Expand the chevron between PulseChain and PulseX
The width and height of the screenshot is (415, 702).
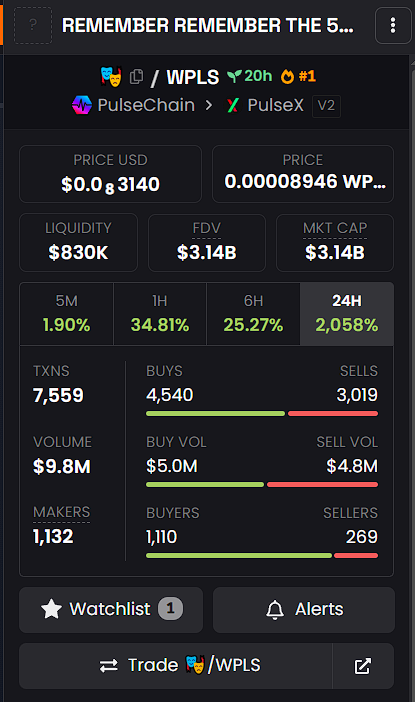[x=209, y=105]
